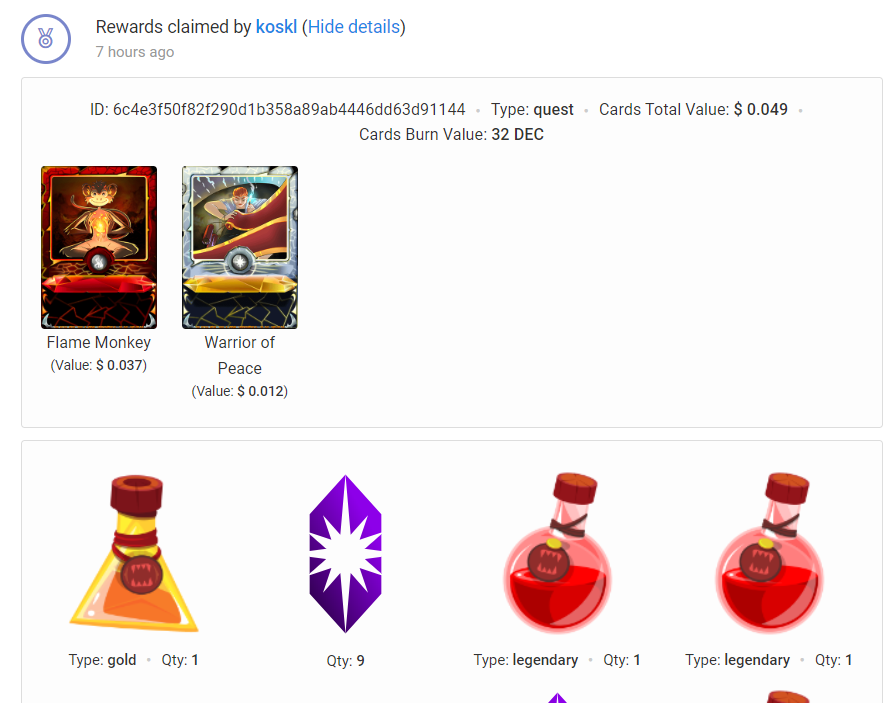Open koskl's profile link
This screenshot has width=884, height=703.
[276, 26]
